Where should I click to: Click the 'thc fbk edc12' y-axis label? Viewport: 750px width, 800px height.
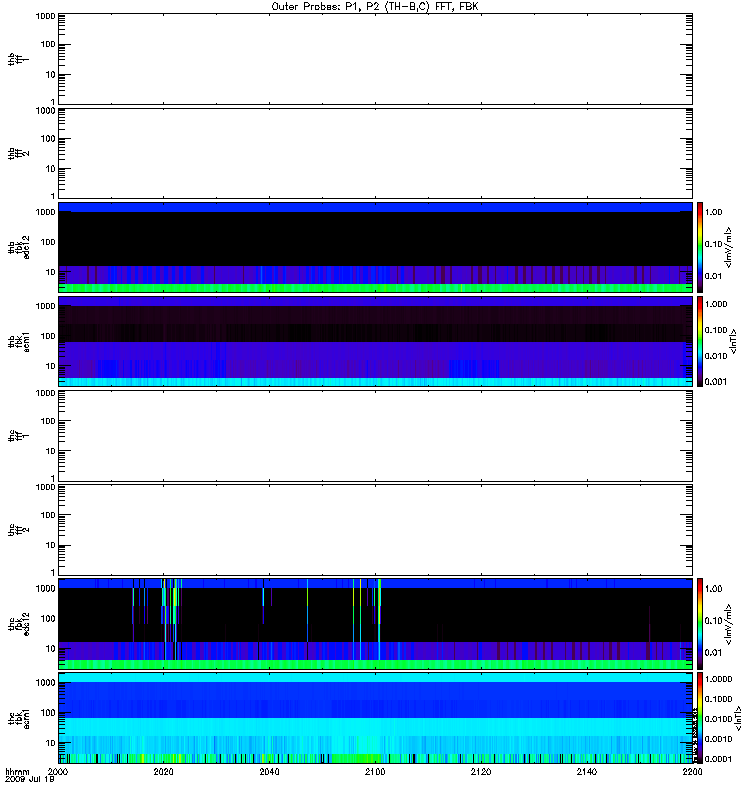tap(18, 623)
